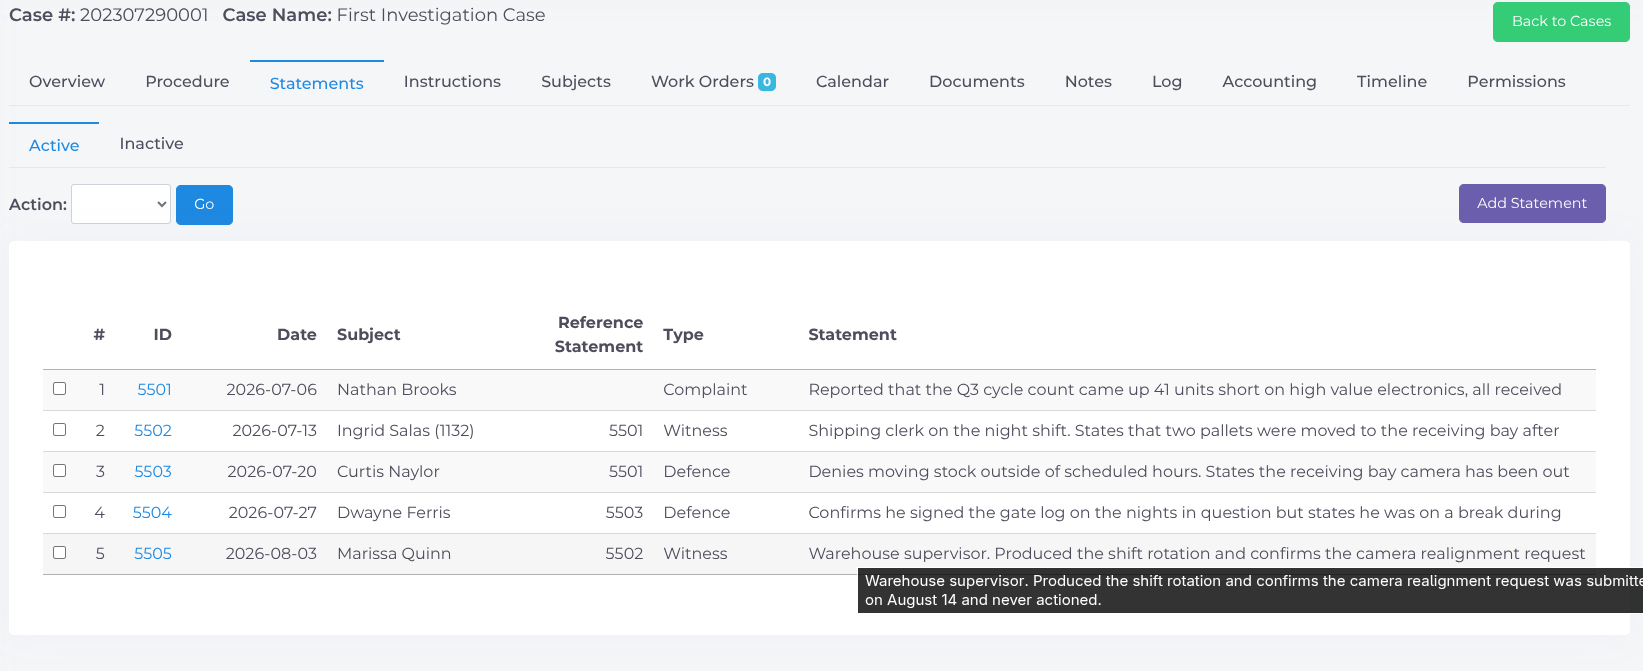Switch to Inactive statements sub-tab
Image resolution: width=1643 pixels, height=671 pixels.
[x=151, y=144]
